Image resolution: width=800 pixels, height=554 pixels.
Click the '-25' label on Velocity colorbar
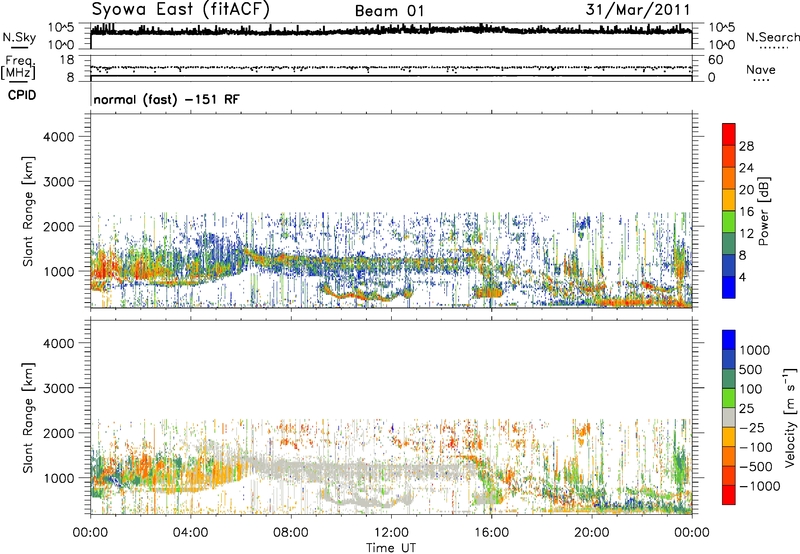(752, 427)
